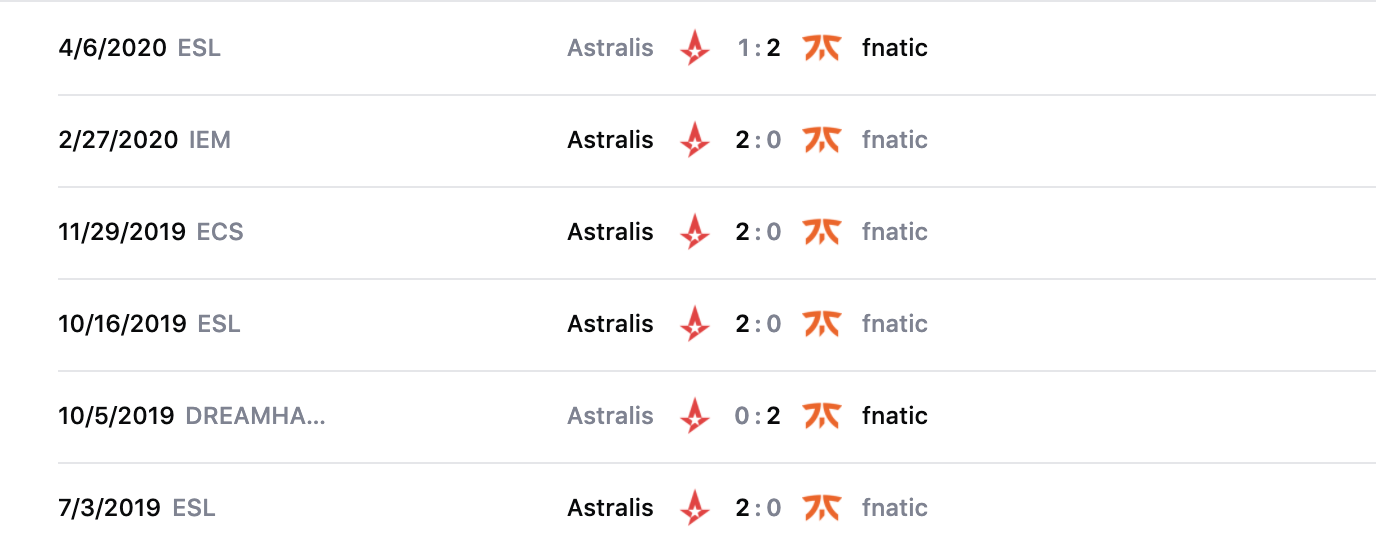Open fnatic team link in 2/27/2020 row
The image size is (1376, 554).
click(894, 140)
